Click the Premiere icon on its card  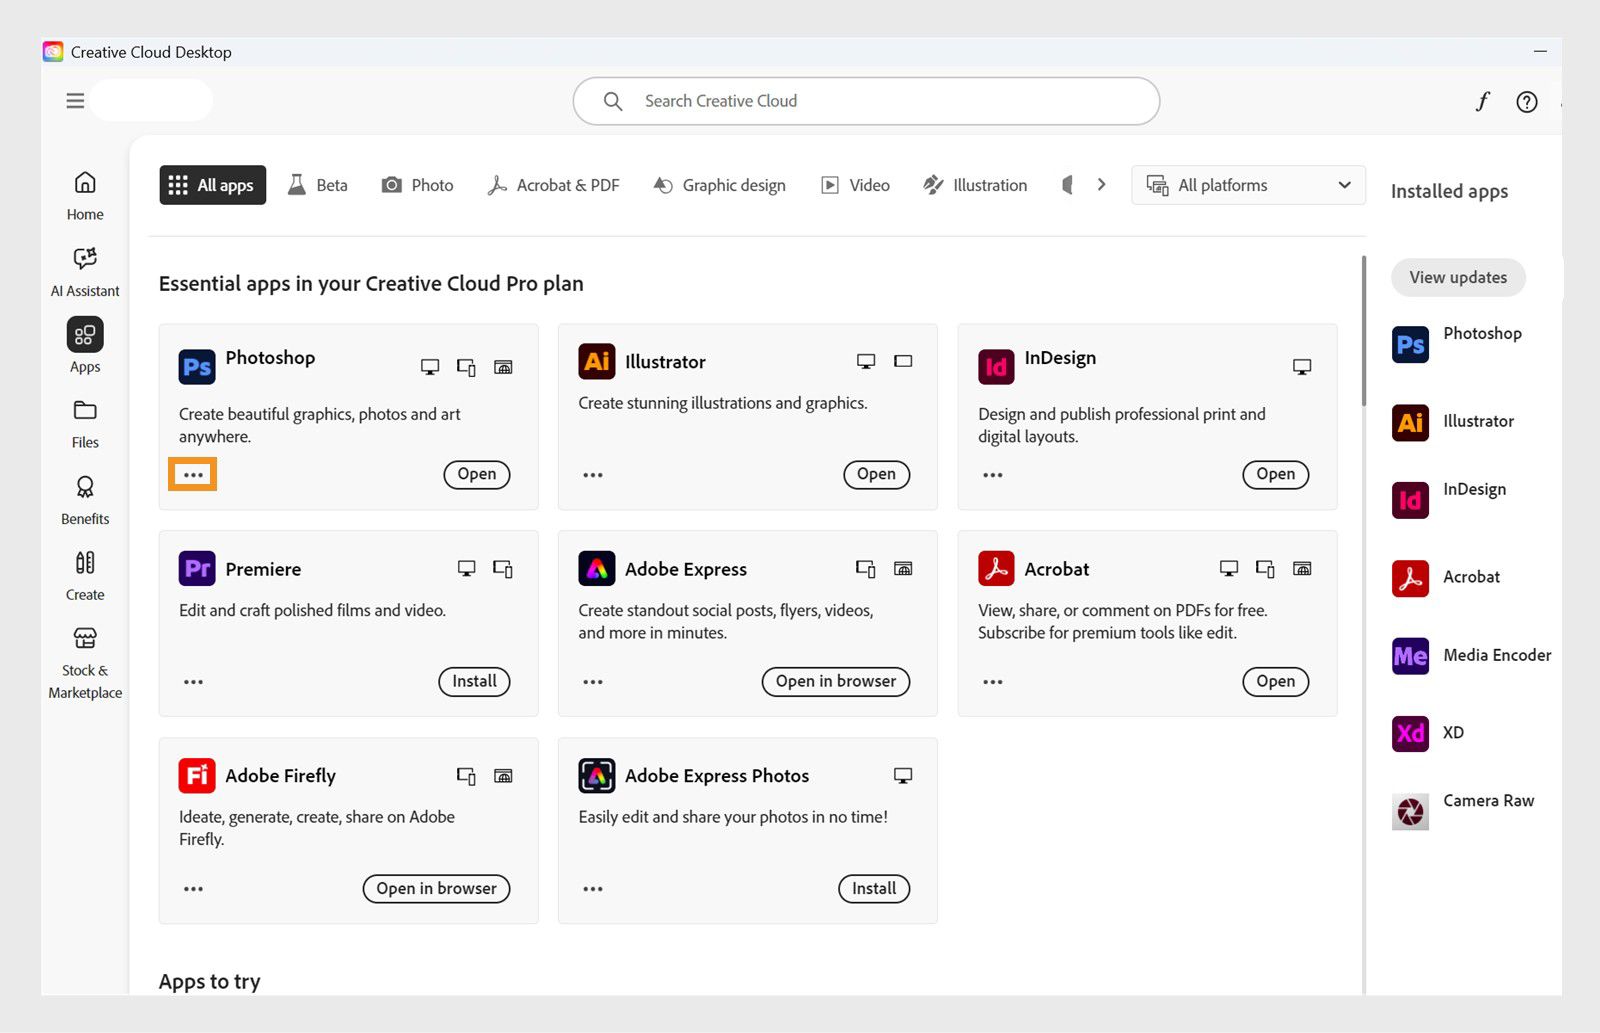click(x=197, y=568)
